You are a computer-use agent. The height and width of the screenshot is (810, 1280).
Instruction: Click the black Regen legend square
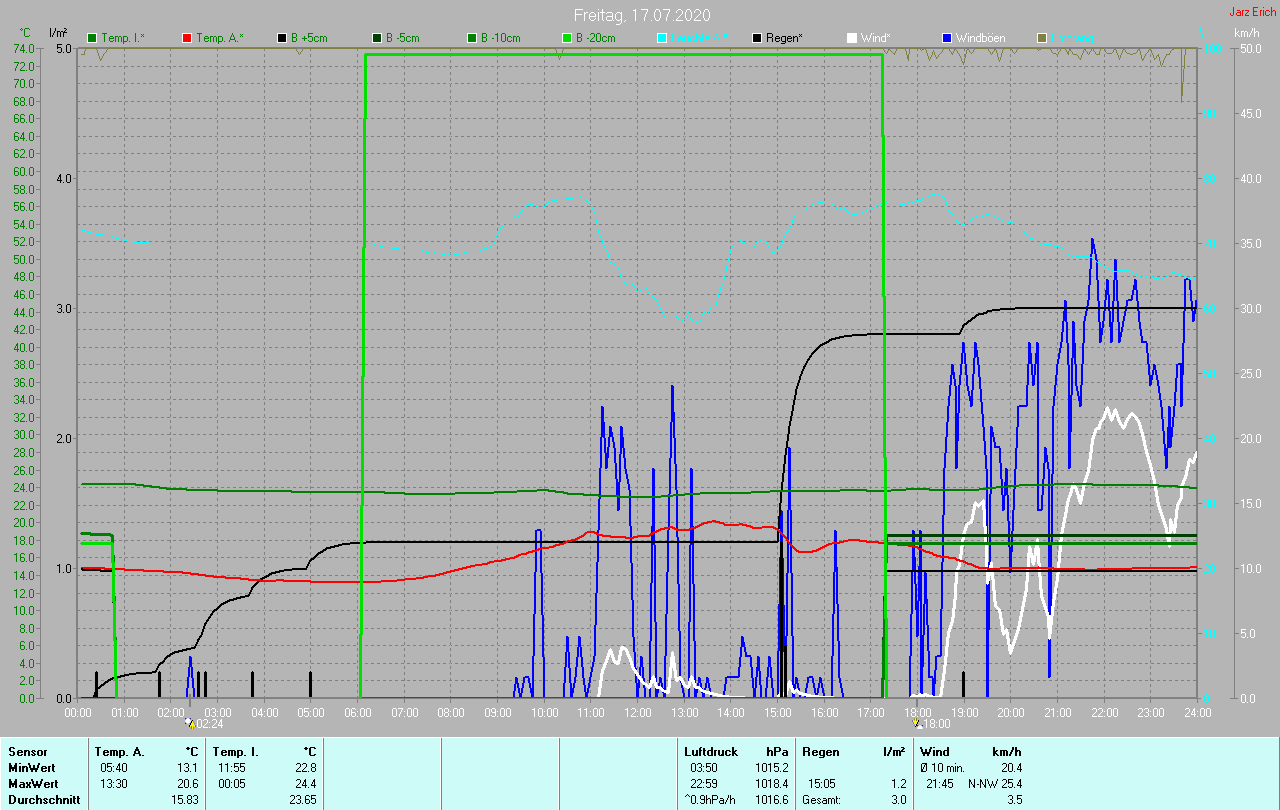(x=757, y=38)
